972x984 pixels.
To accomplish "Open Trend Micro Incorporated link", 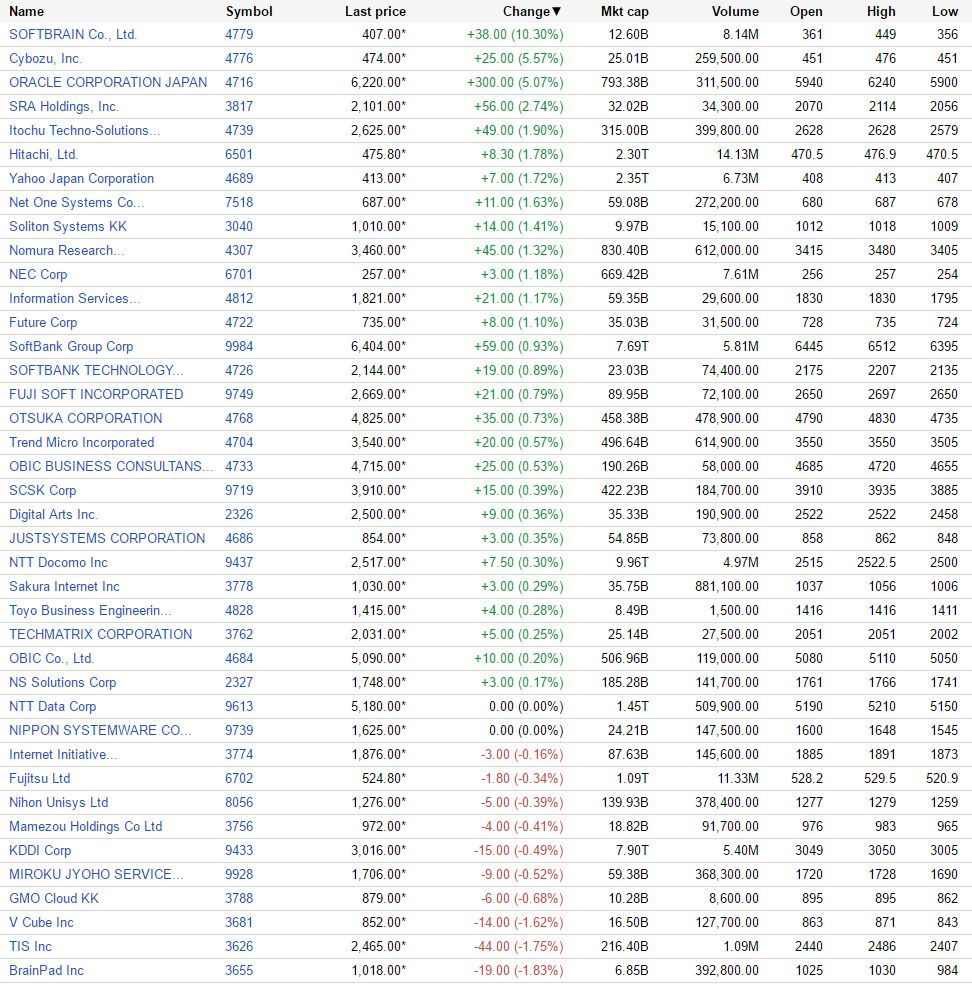I will (82, 442).
